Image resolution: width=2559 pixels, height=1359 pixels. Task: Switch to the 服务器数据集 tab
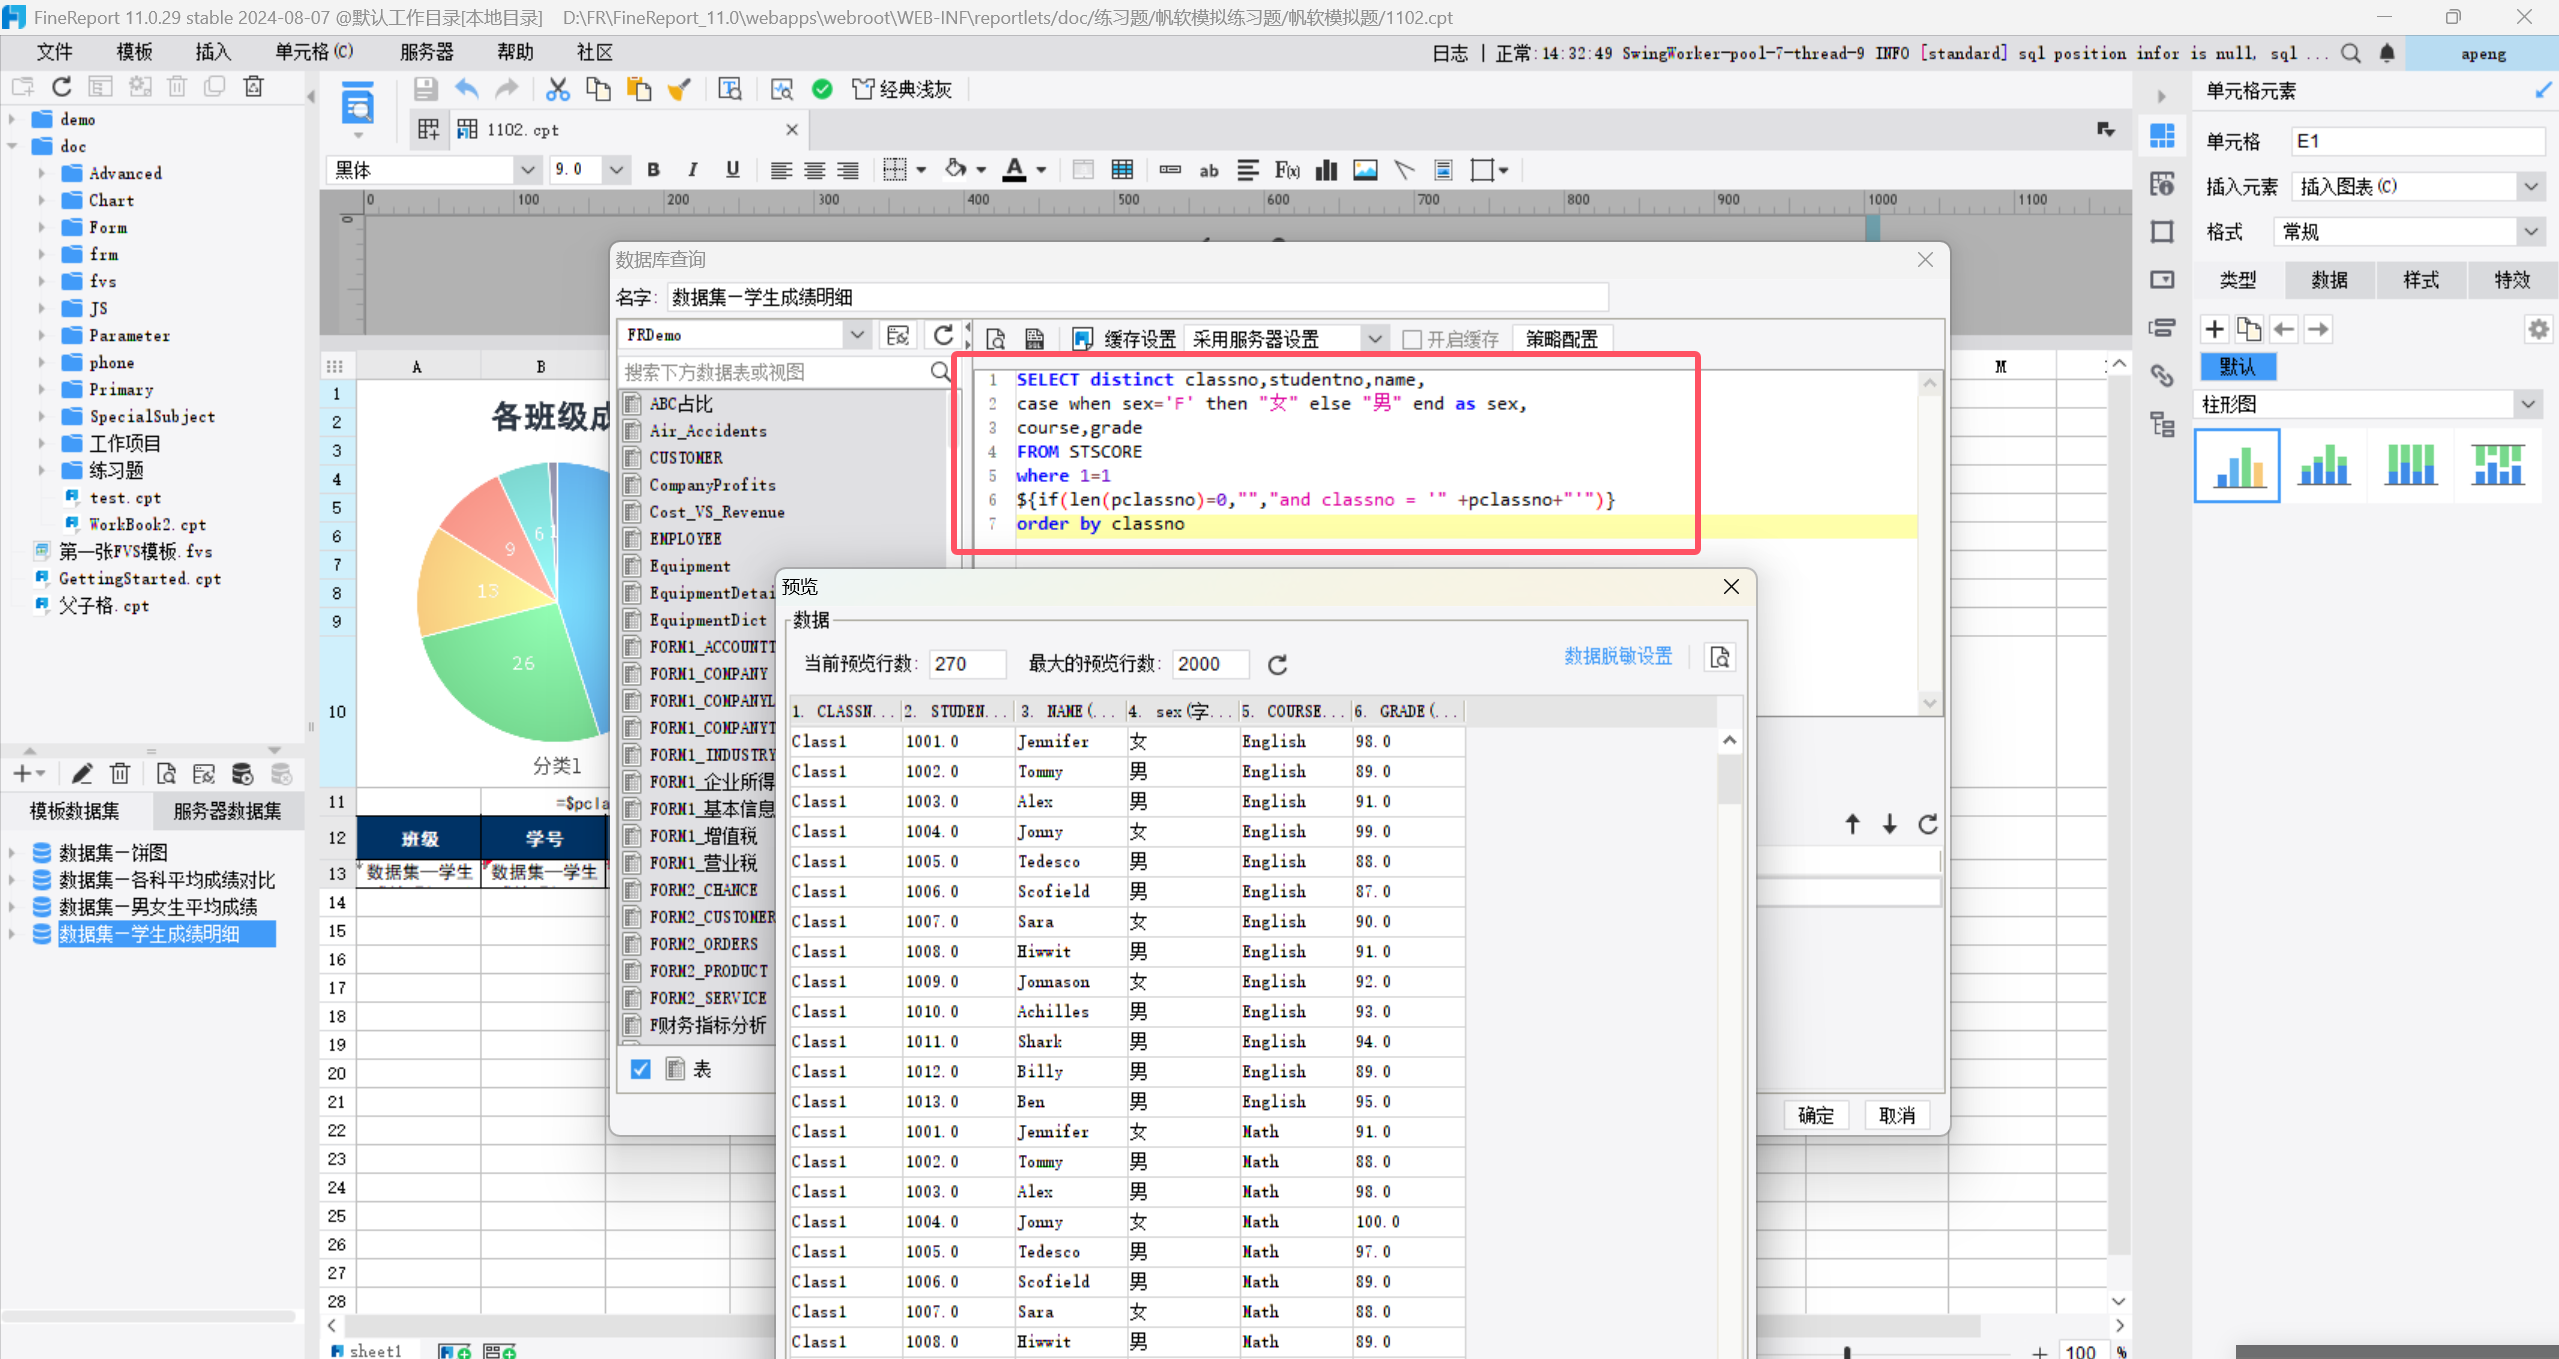[x=227, y=810]
